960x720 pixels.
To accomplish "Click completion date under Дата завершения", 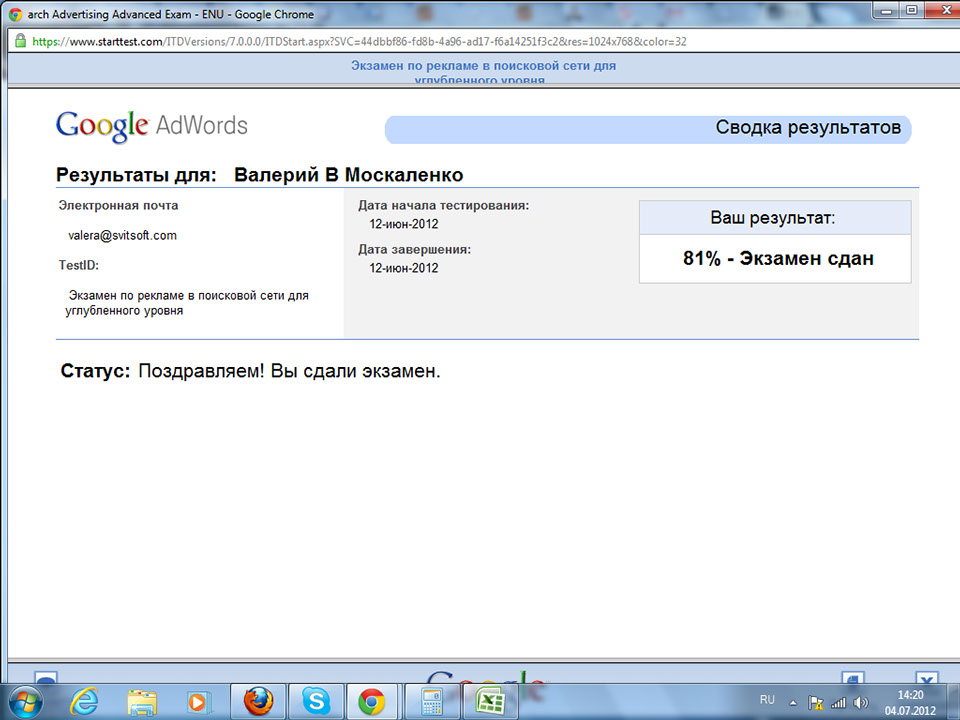I will point(403,268).
